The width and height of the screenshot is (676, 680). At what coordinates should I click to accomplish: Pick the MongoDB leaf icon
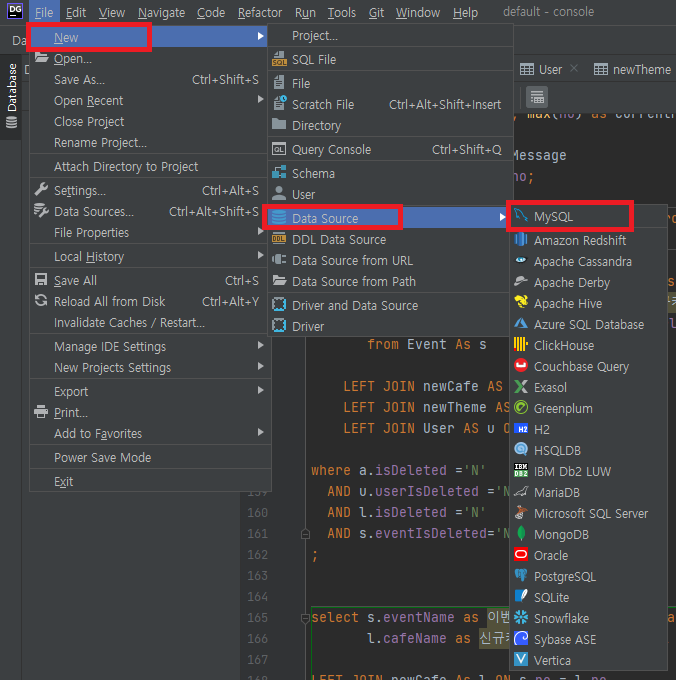[x=521, y=534]
